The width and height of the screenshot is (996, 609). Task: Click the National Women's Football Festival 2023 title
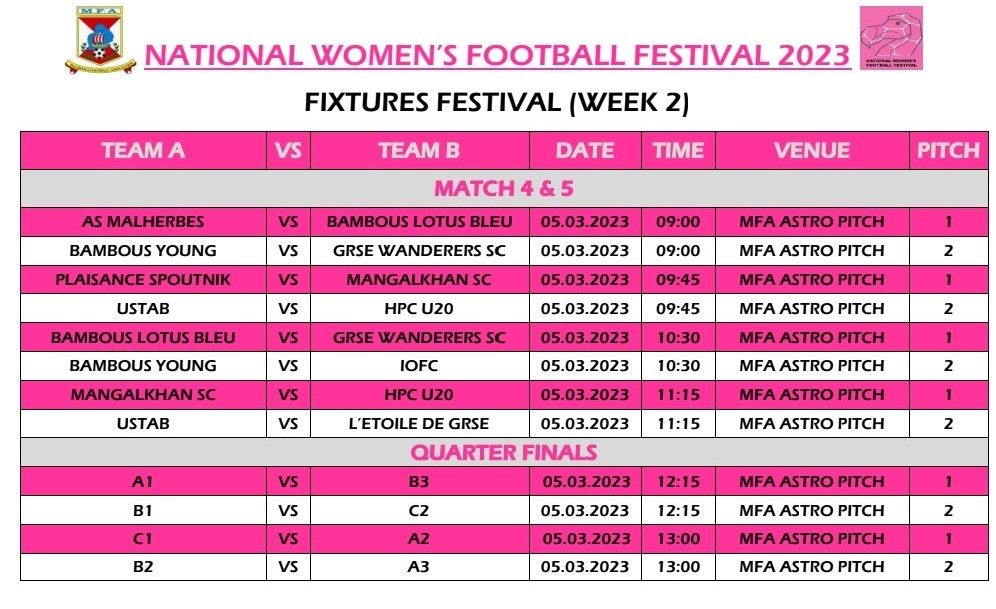[497, 55]
